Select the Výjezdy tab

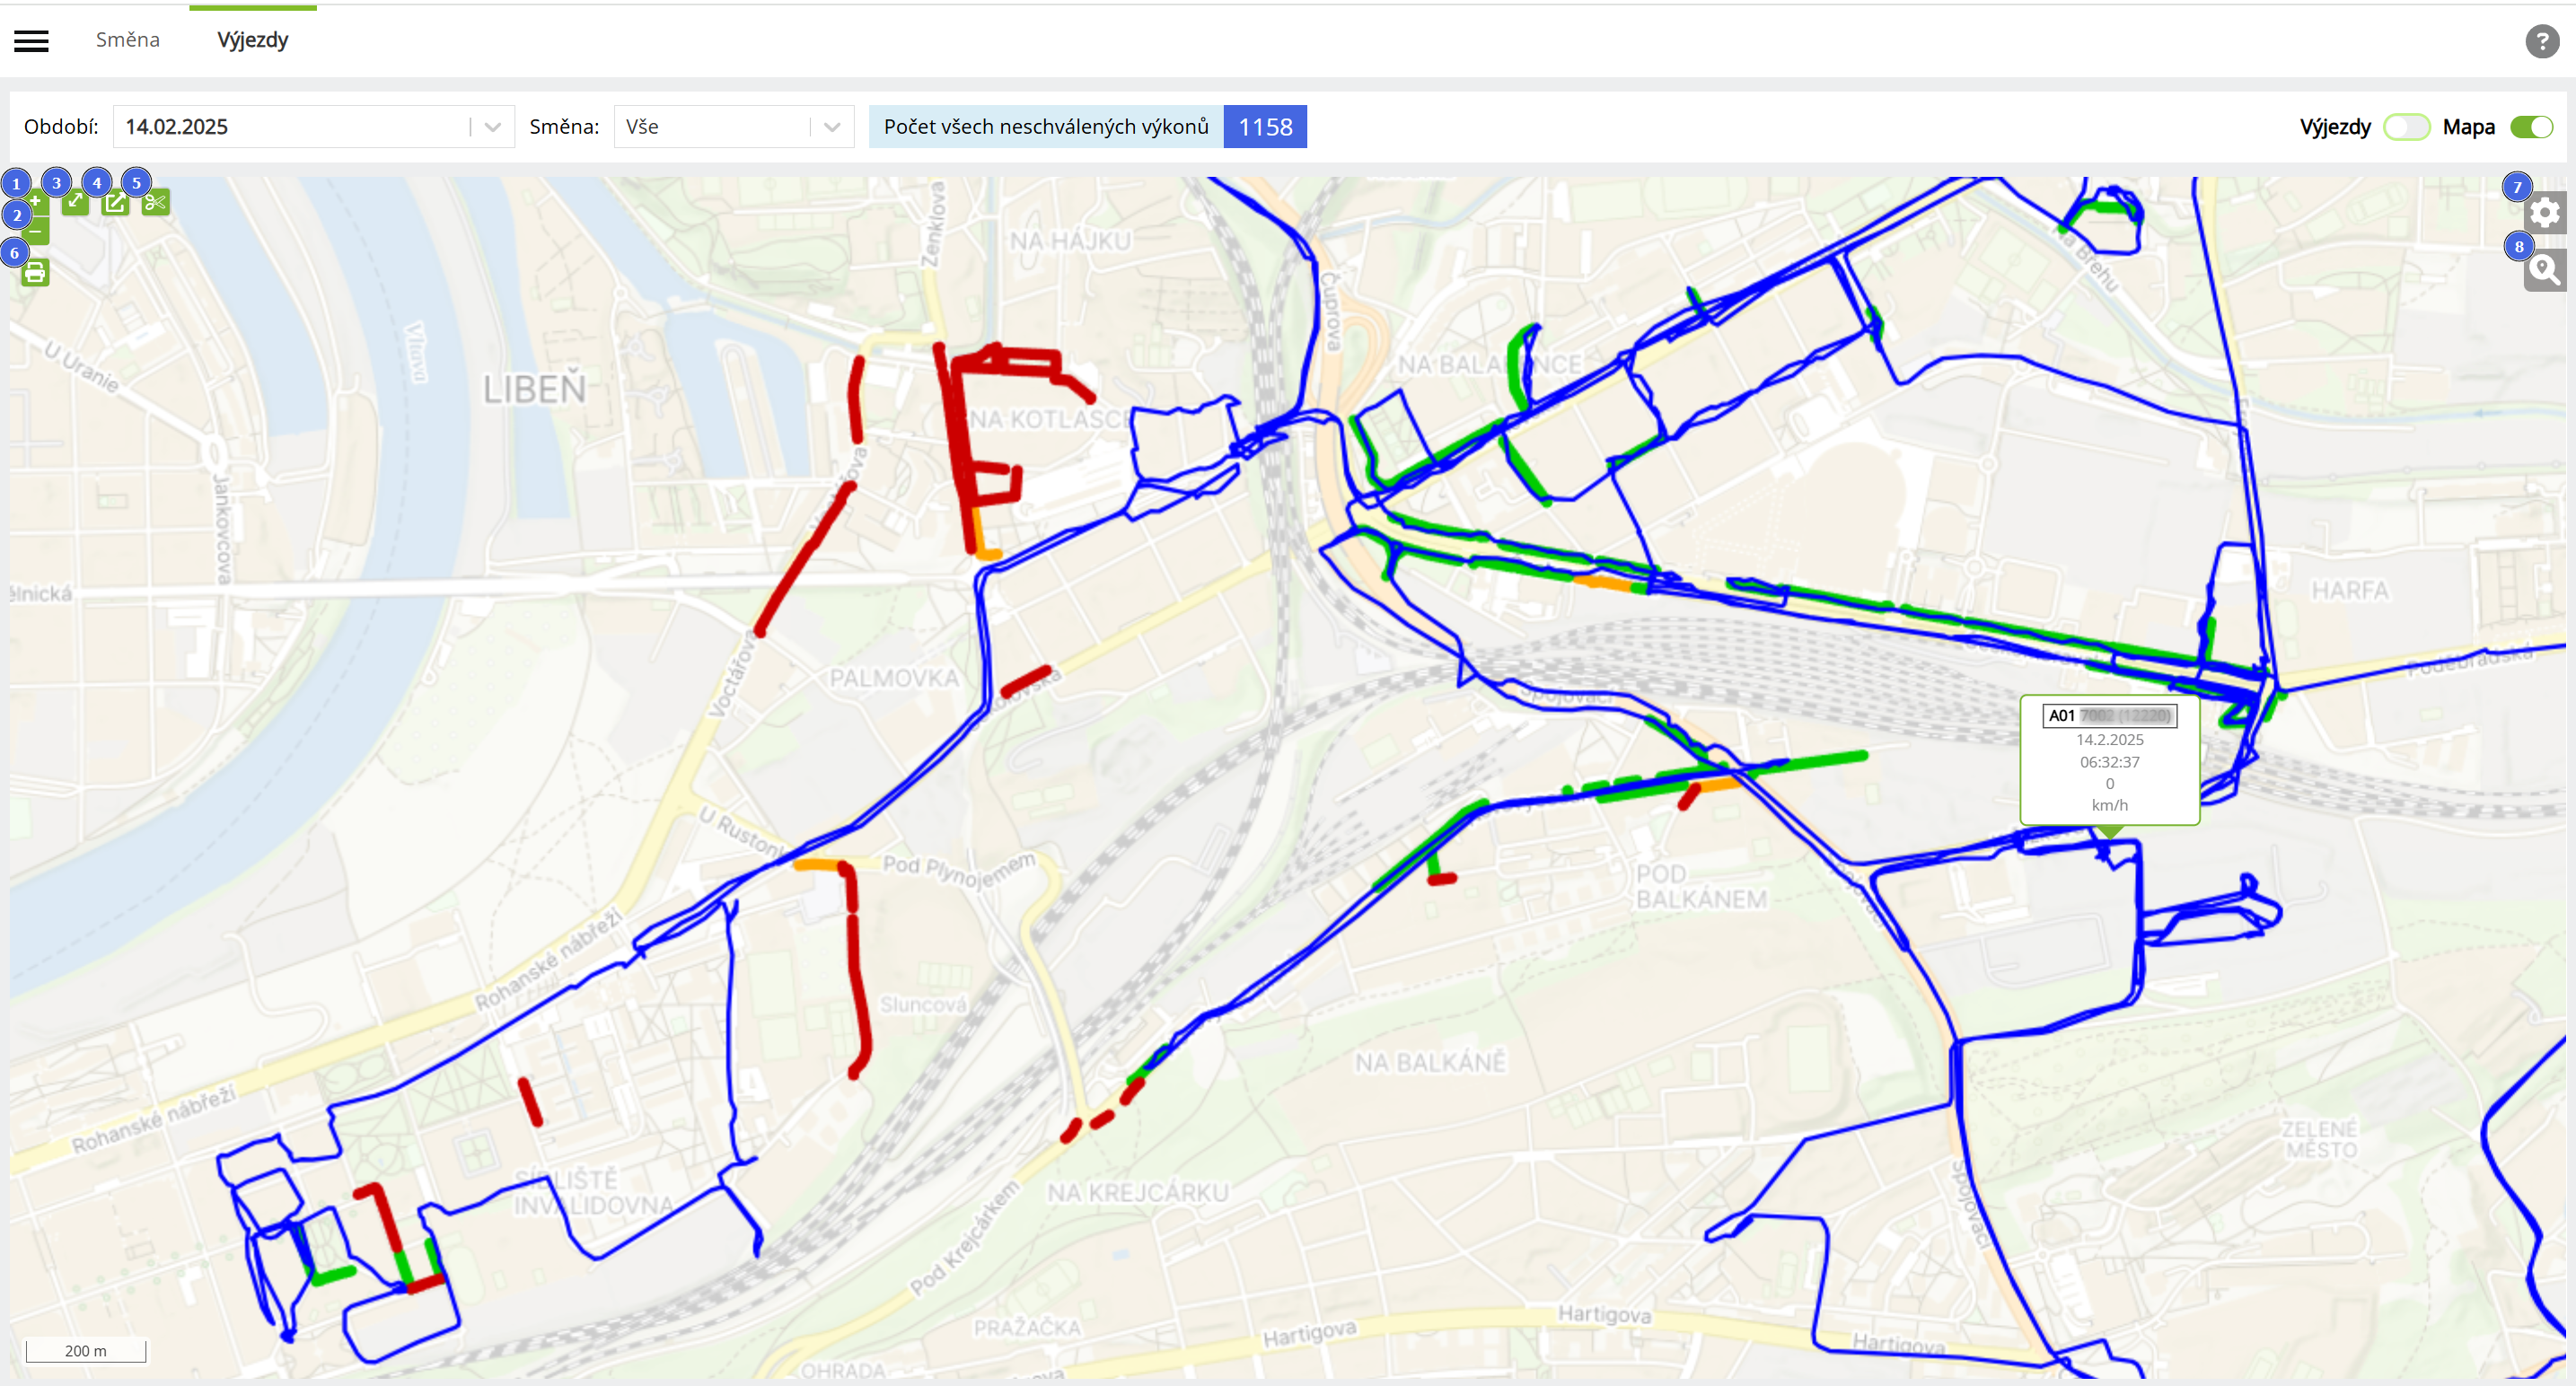253,40
